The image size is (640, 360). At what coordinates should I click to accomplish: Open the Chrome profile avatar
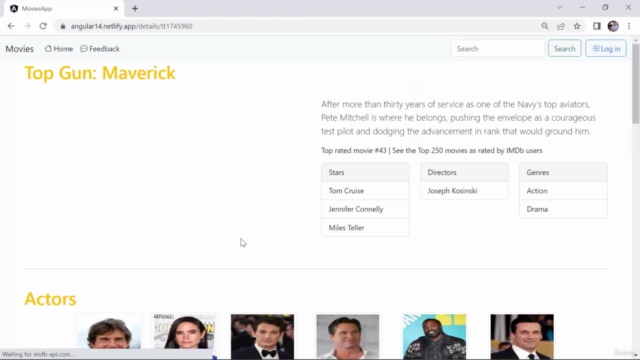tap(613, 26)
